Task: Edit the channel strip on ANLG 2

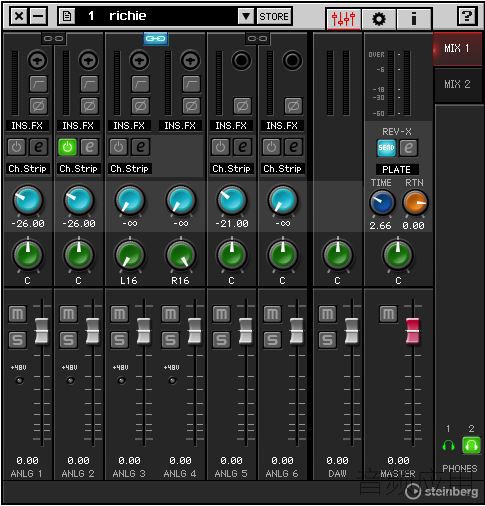Action: 90,147
